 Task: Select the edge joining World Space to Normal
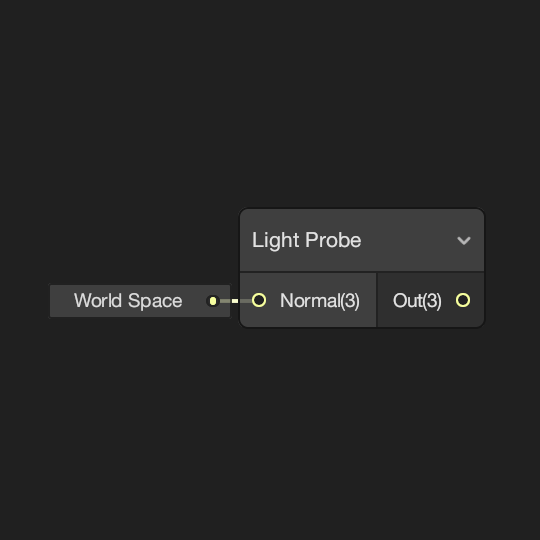coord(236,301)
